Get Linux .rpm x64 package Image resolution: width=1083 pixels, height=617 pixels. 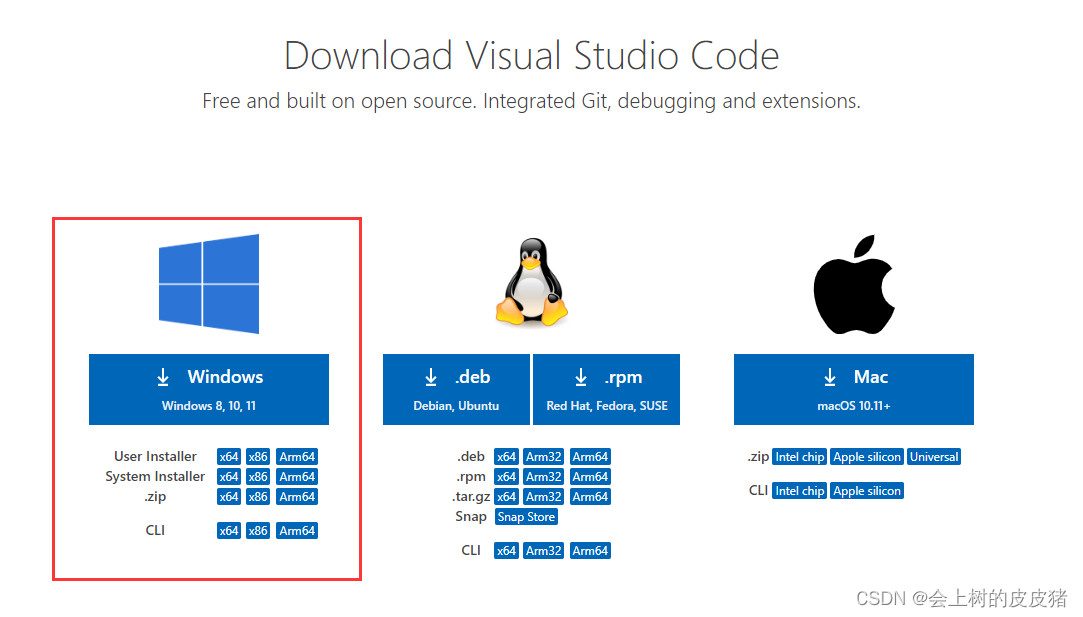point(506,477)
